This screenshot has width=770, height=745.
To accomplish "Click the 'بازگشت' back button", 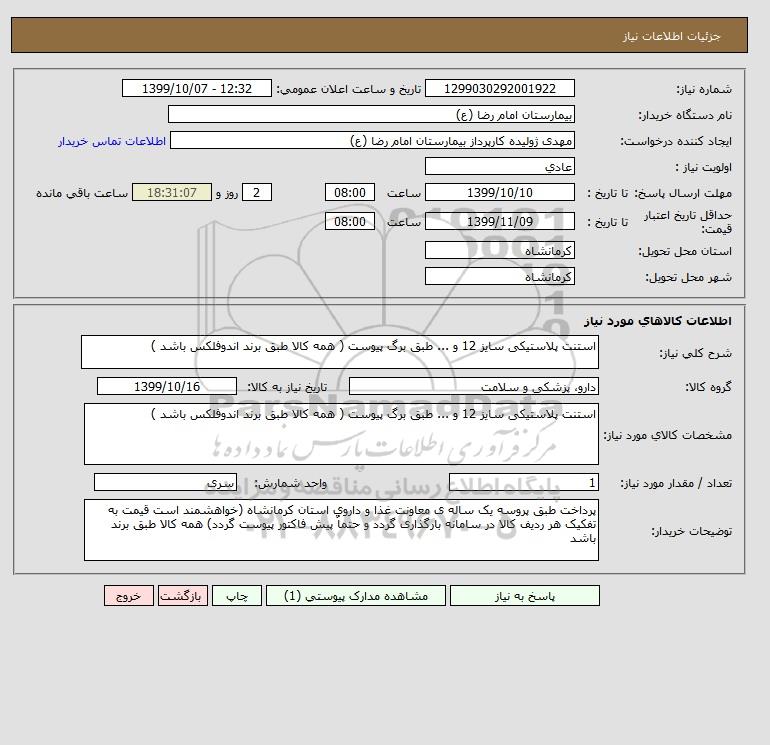I will point(183,596).
